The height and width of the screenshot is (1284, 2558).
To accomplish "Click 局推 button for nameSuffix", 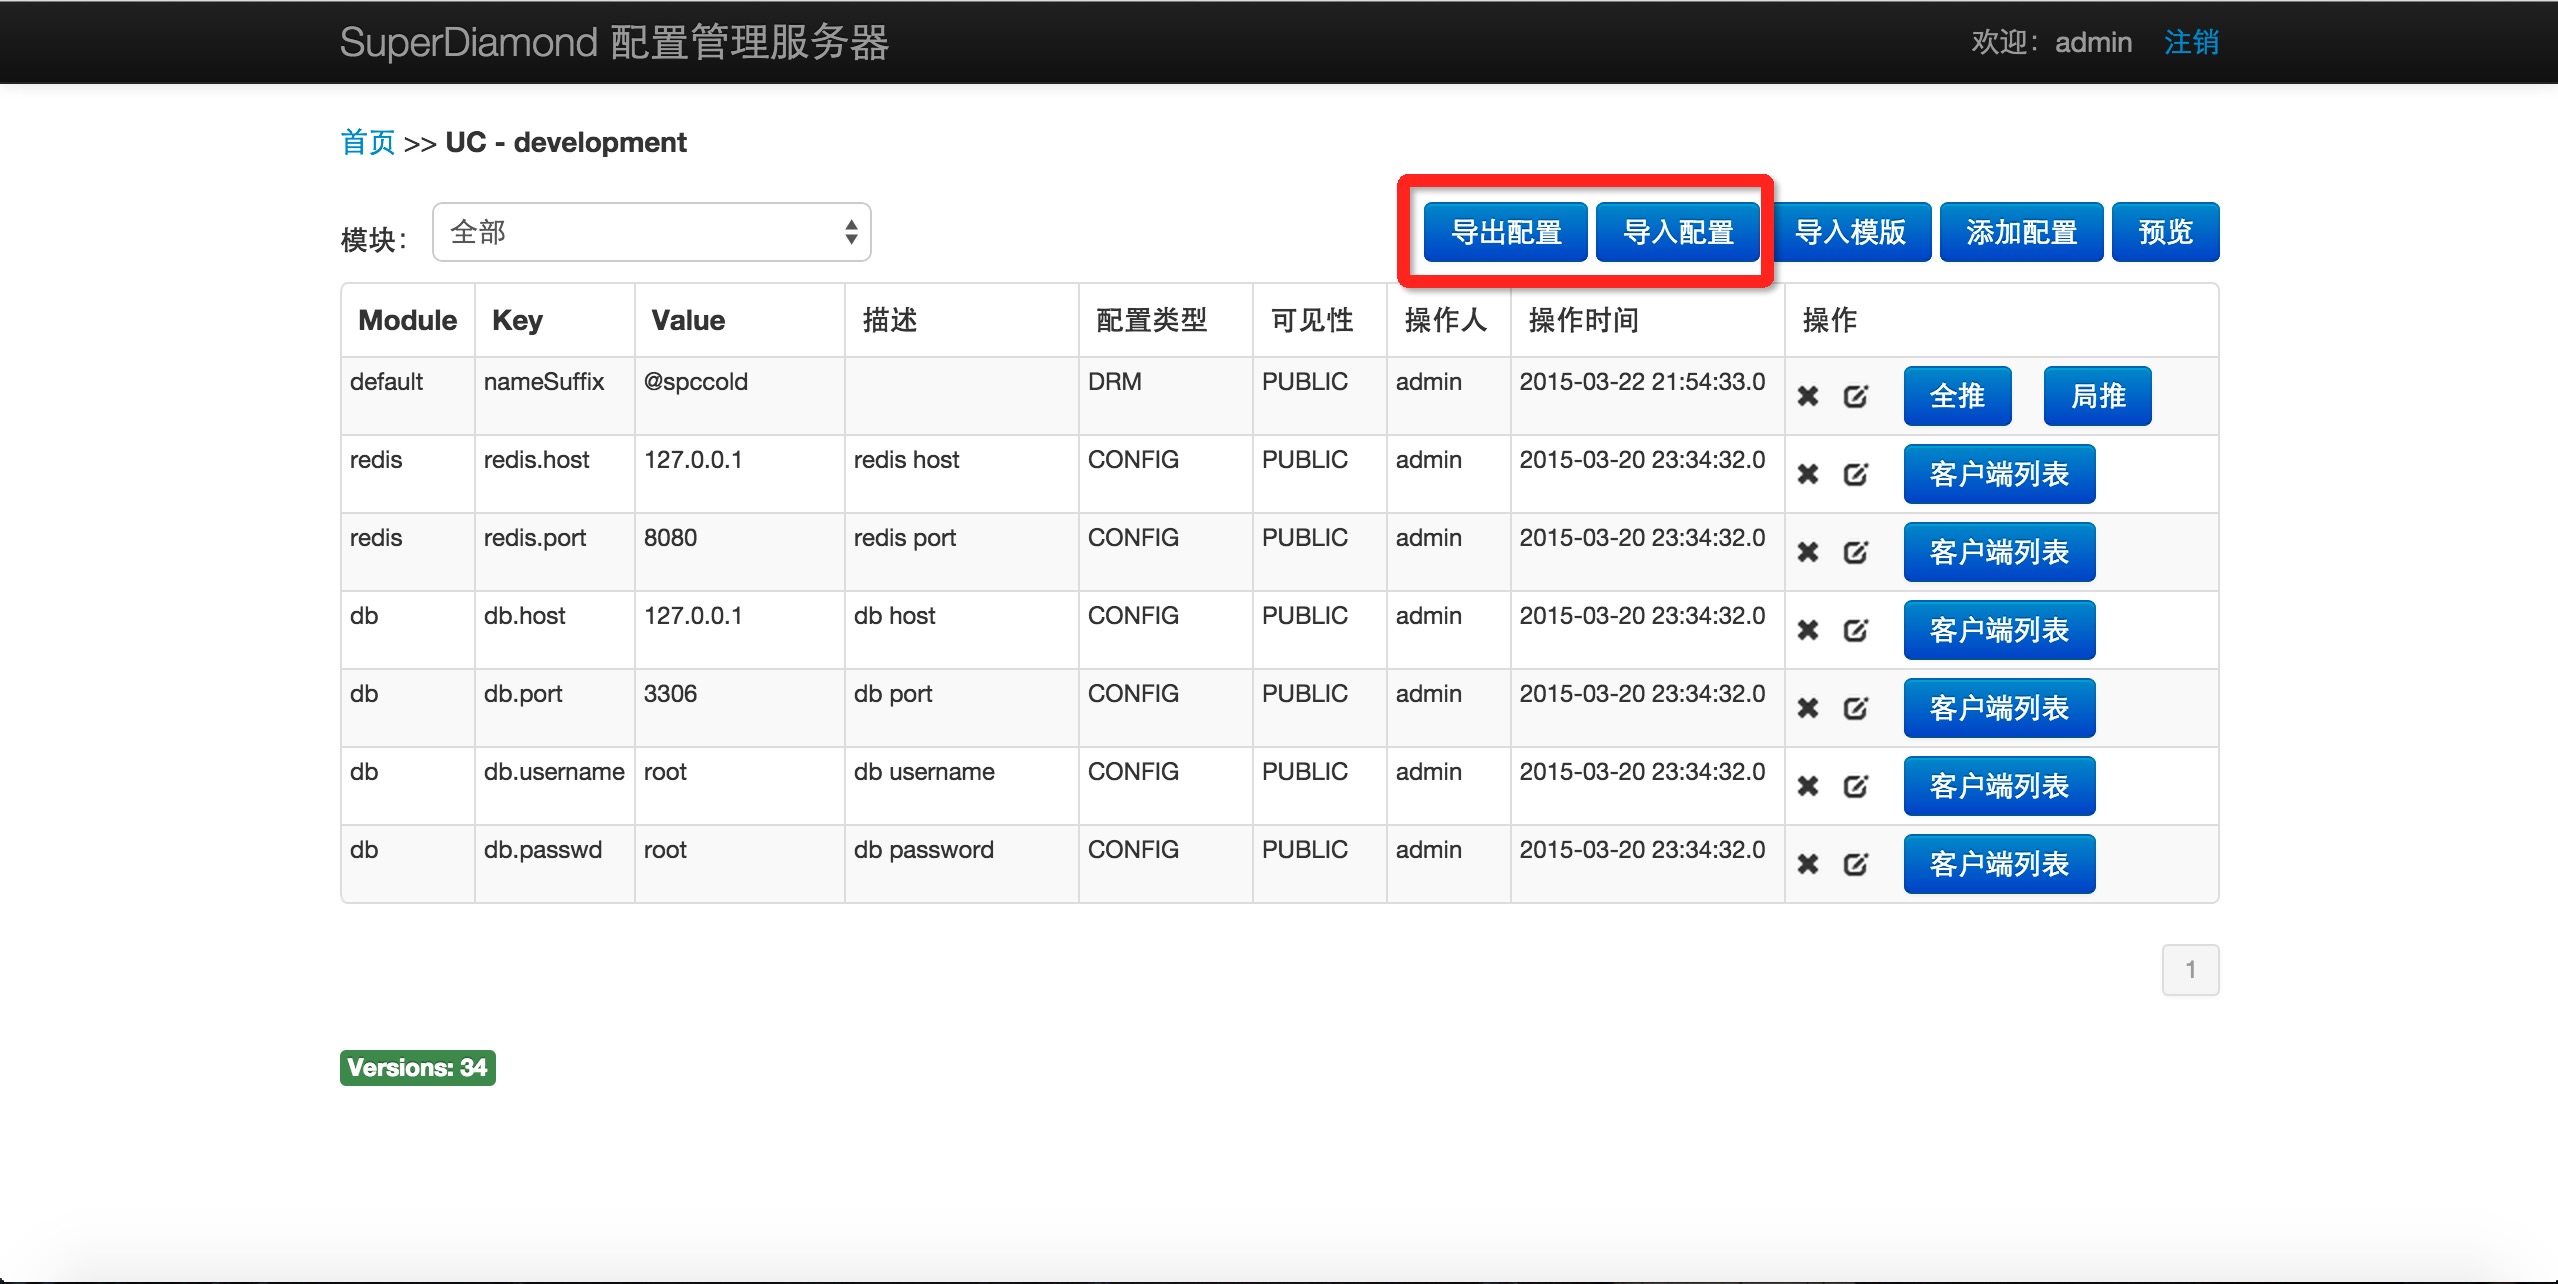I will (x=2097, y=396).
